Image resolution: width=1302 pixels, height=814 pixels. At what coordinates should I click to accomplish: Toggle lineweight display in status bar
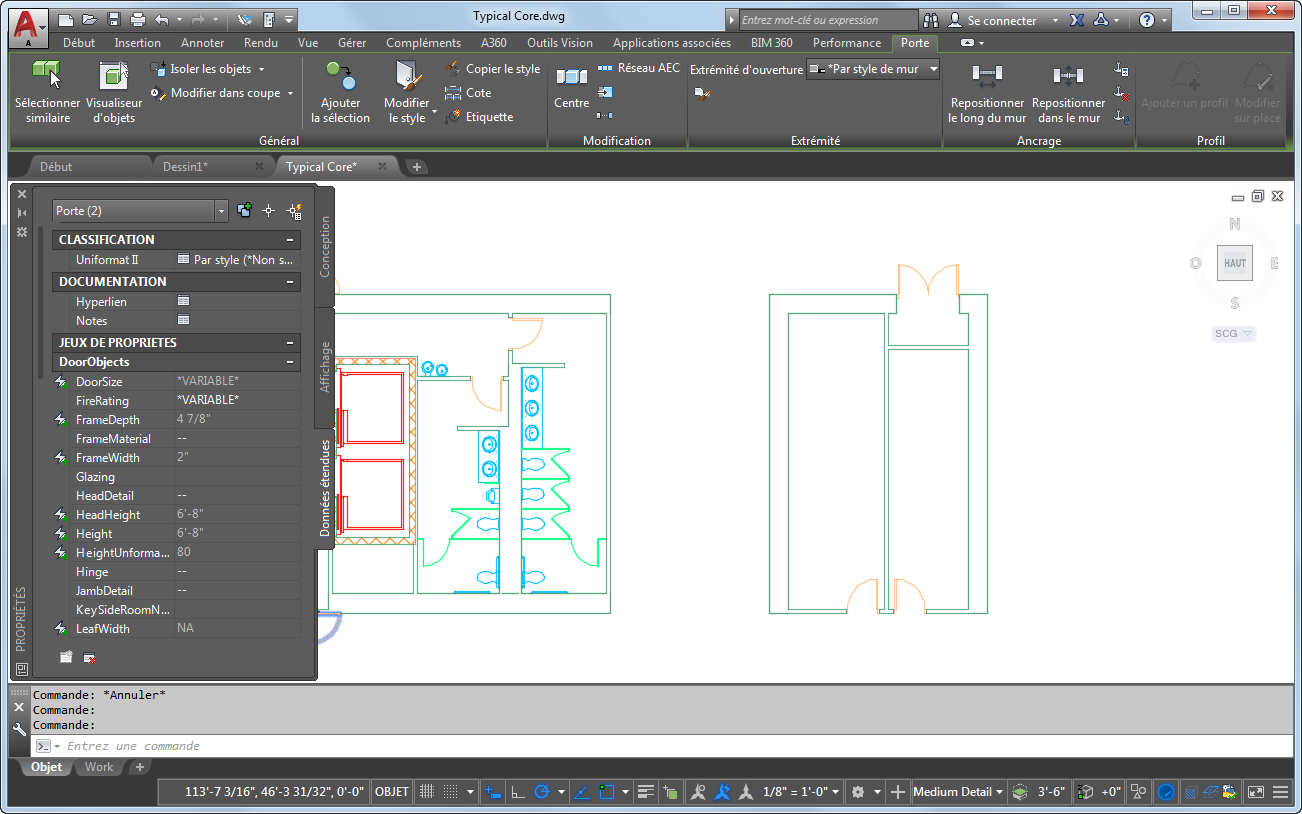click(x=645, y=792)
